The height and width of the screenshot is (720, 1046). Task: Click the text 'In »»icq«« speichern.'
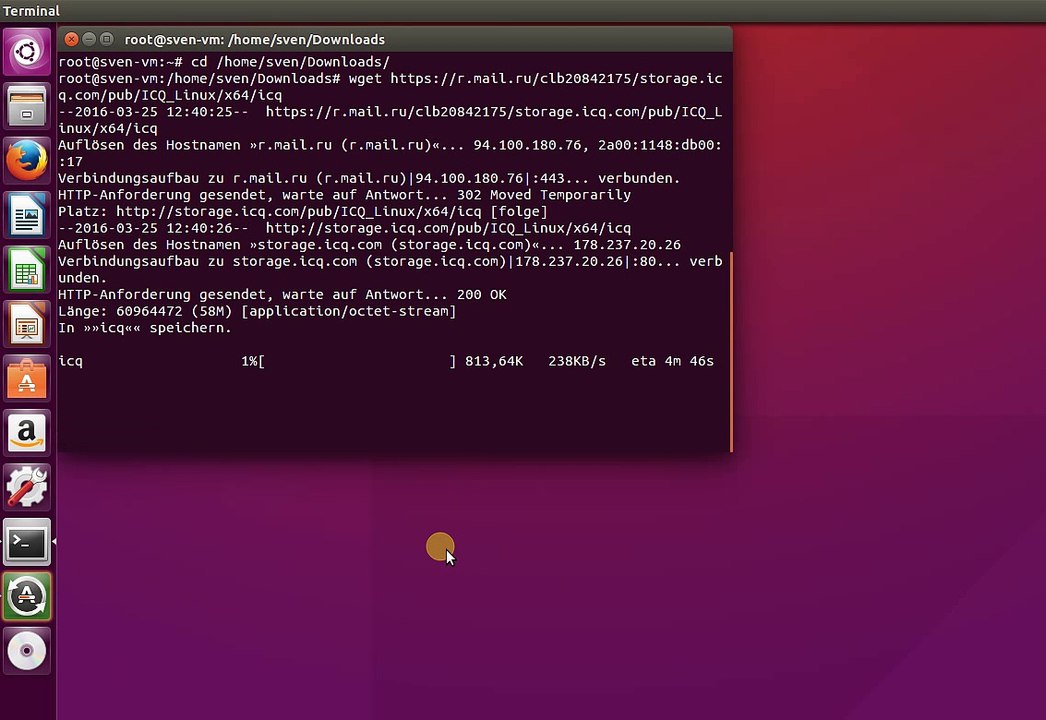145,328
